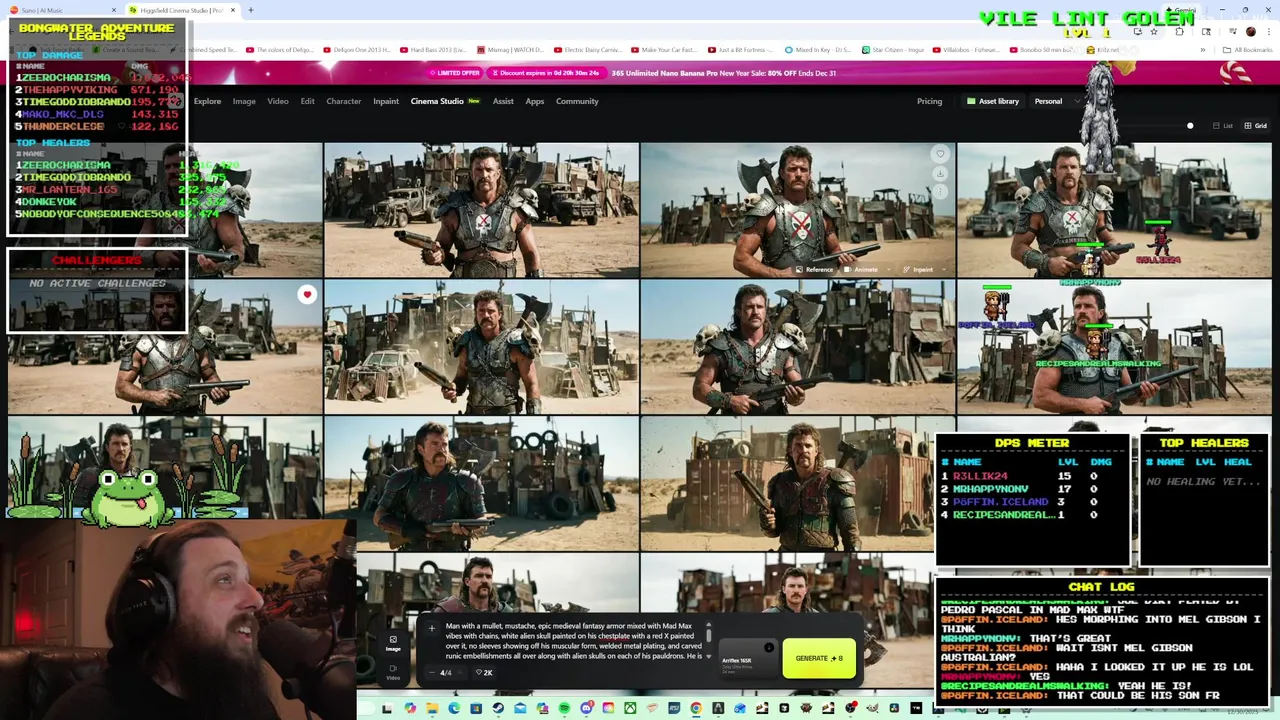The height and width of the screenshot is (720, 1280).
Task: Open Microsoft Store from the taskbar
Action: (476, 708)
